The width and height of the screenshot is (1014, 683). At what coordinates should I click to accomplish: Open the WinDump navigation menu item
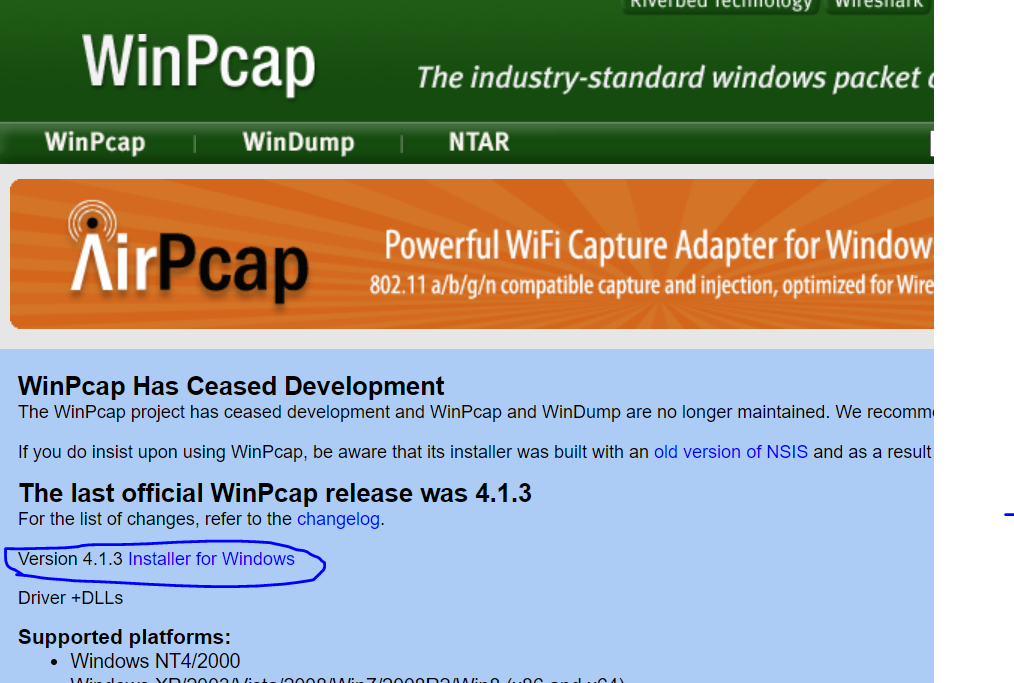[x=298, y=142]
